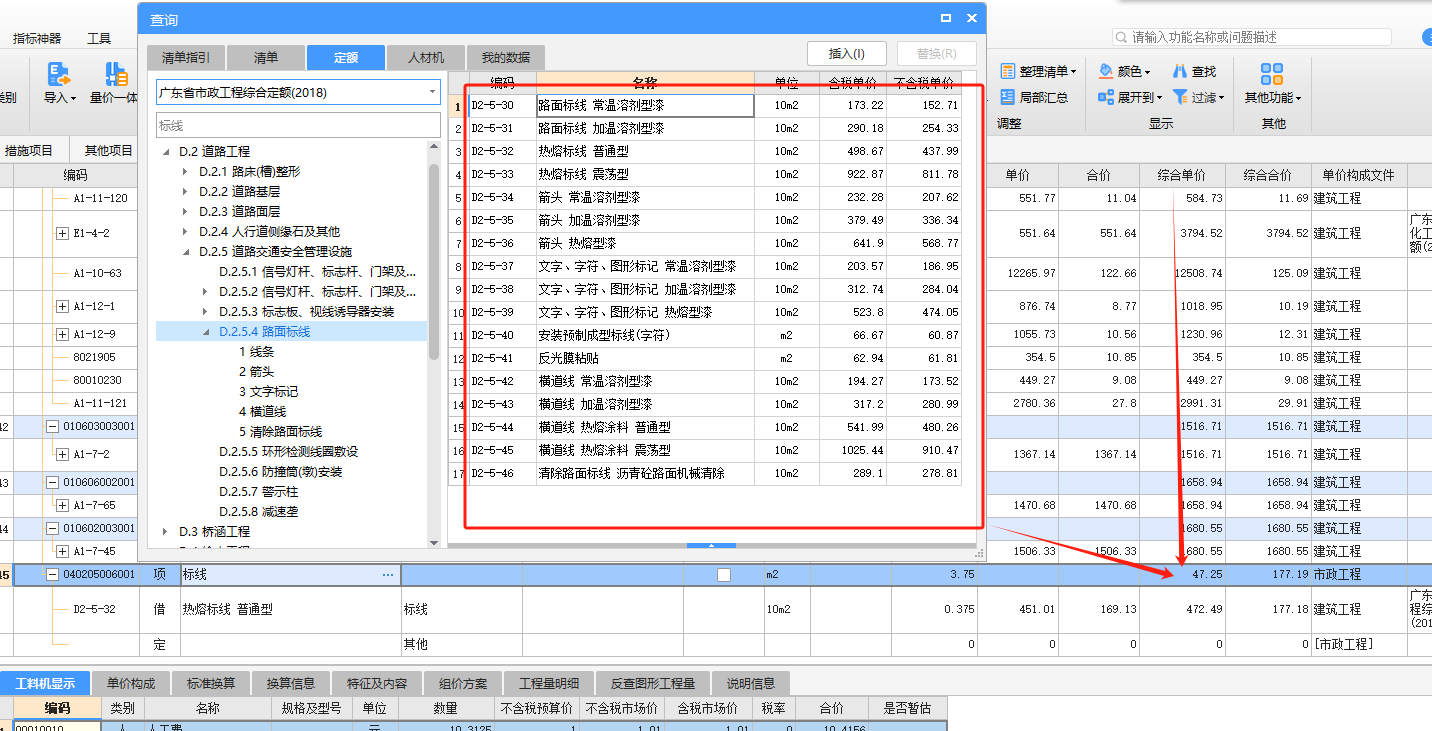
Task: Click the 过滤 funnel icon
Action: (x=1180, y=97)
